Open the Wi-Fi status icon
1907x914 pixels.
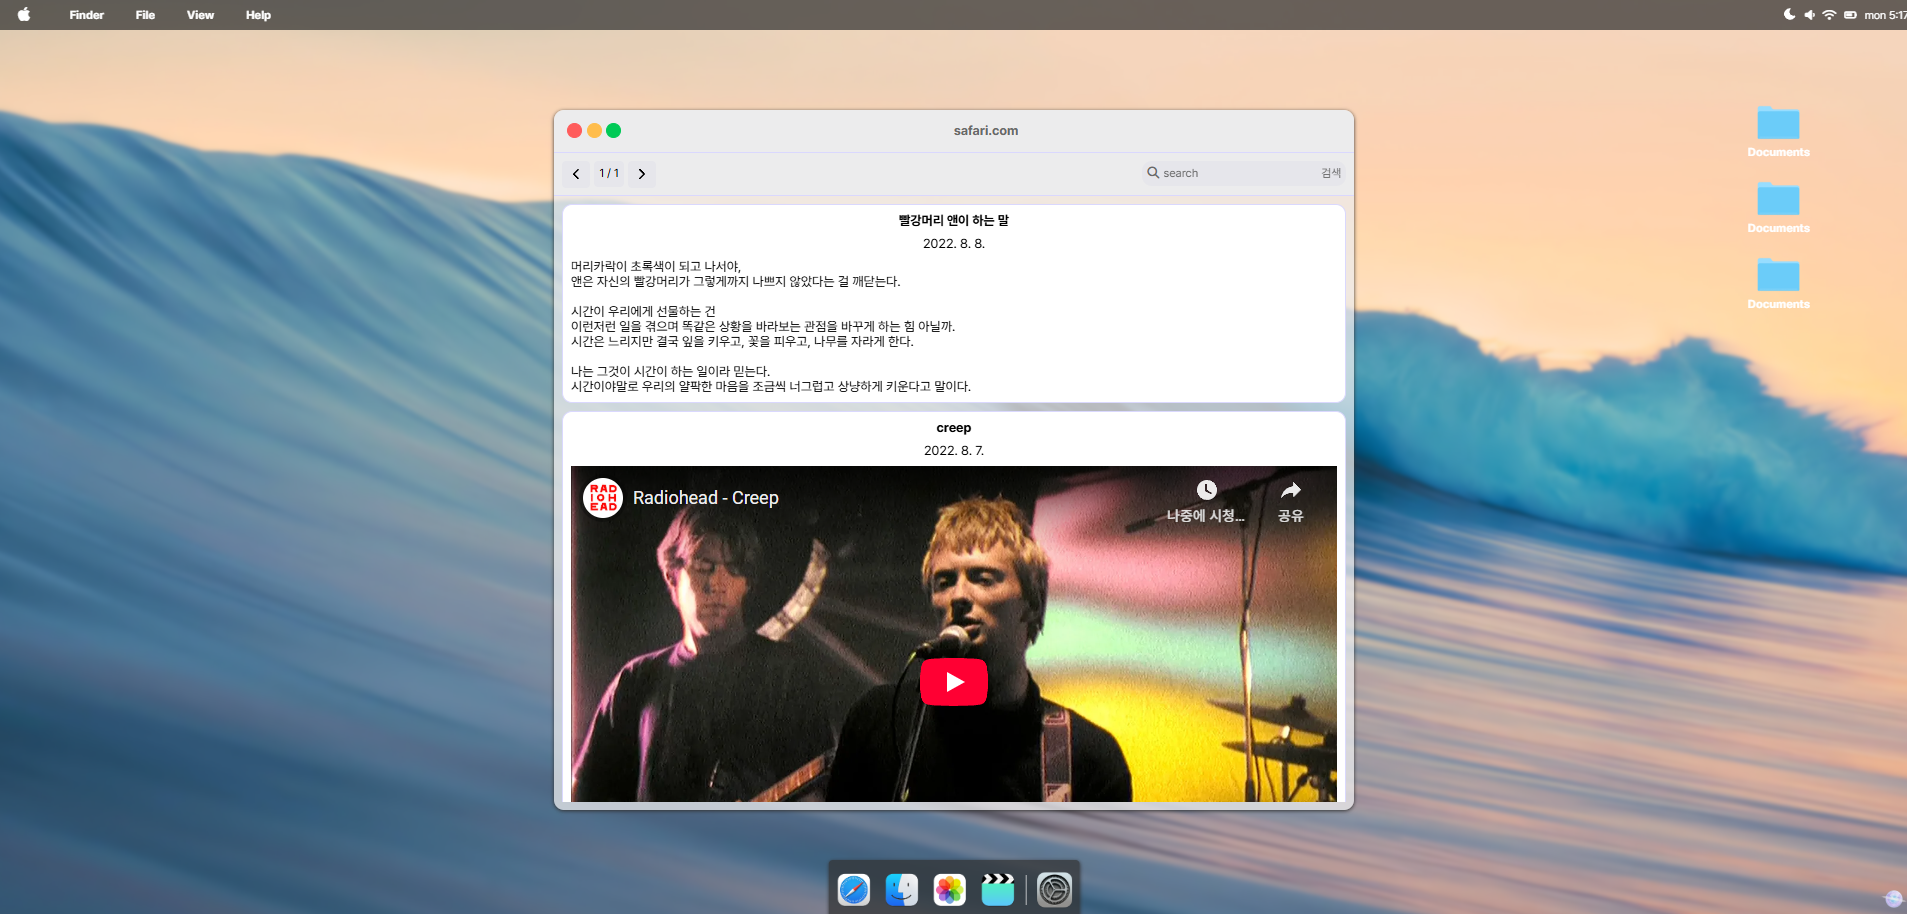click(x=1829, y=15)
